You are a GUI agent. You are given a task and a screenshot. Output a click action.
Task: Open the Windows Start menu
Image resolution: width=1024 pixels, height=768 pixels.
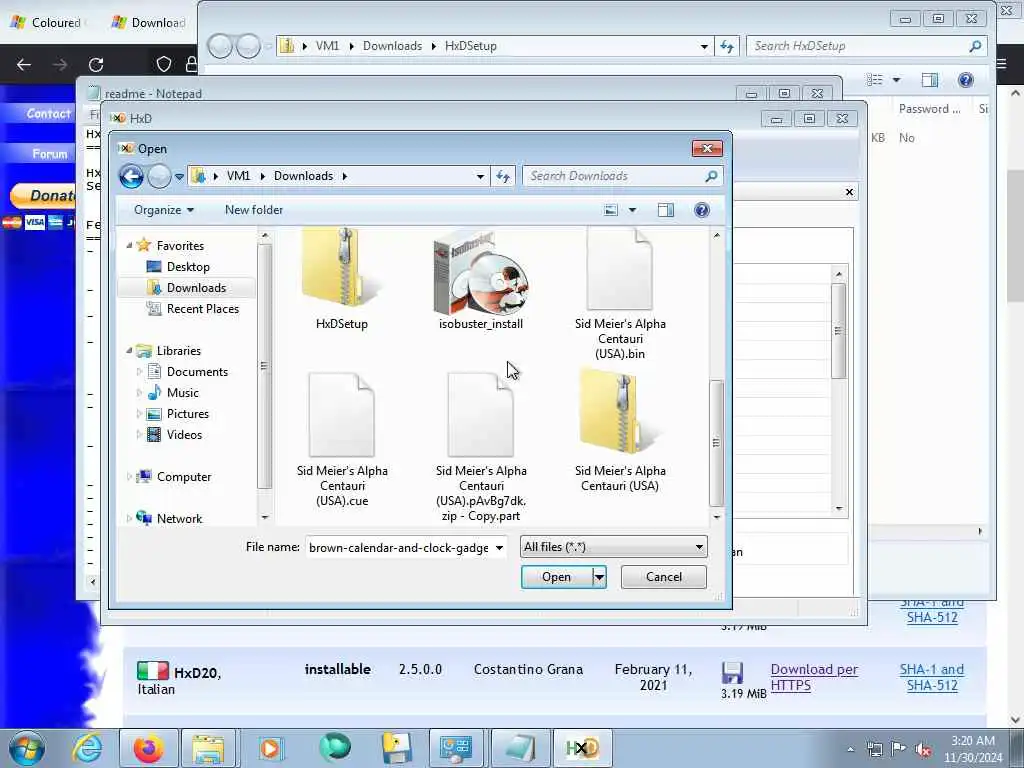pyautogui.click(x=27, y=748)
